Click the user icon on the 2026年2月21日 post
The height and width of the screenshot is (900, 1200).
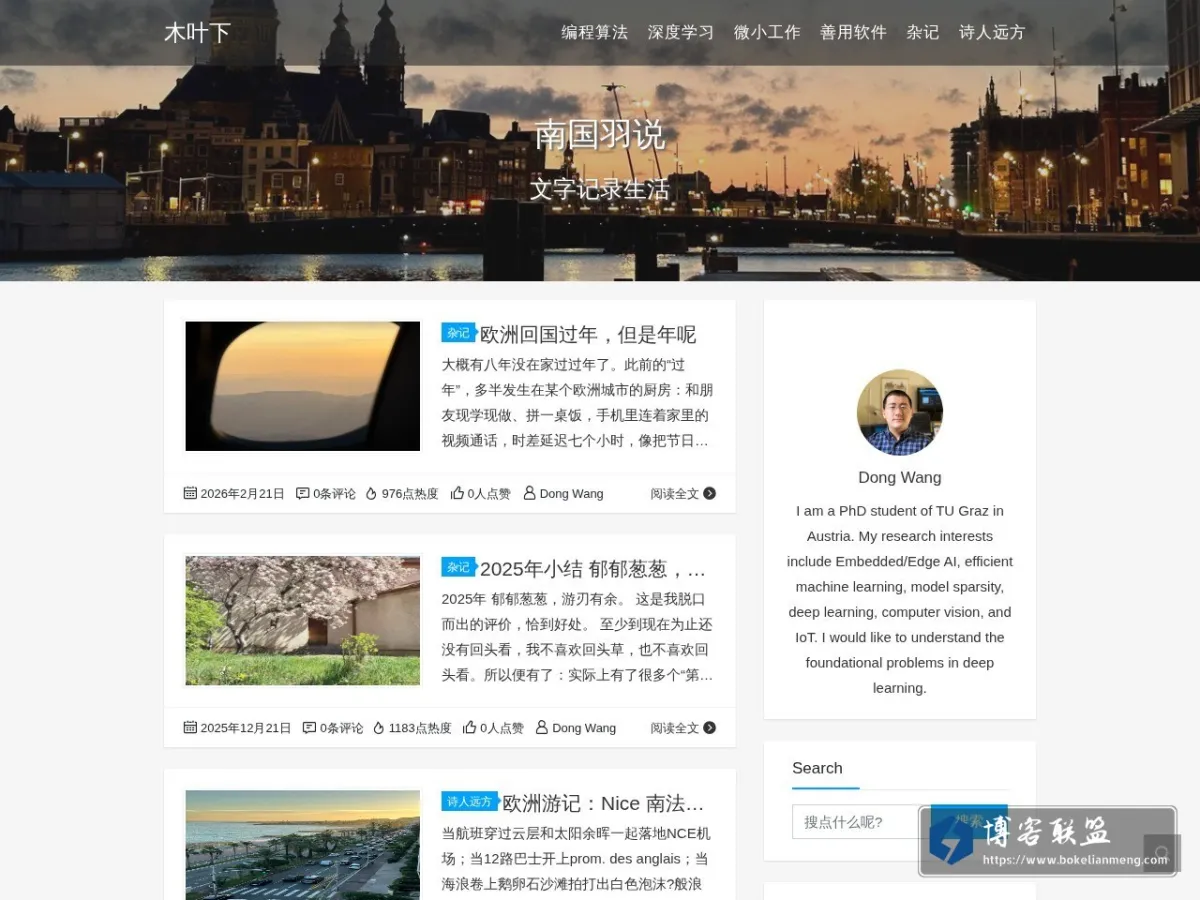point(530,493)
